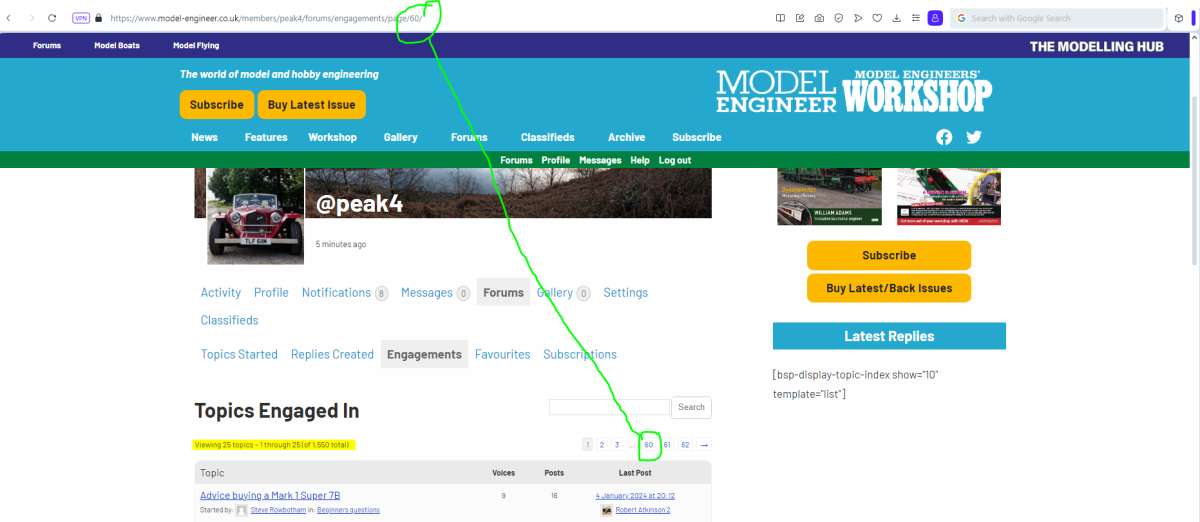The image size is (1200, 522).
Task: Show the Topics Started sub-tab
Action: click(x=239, y=354)
